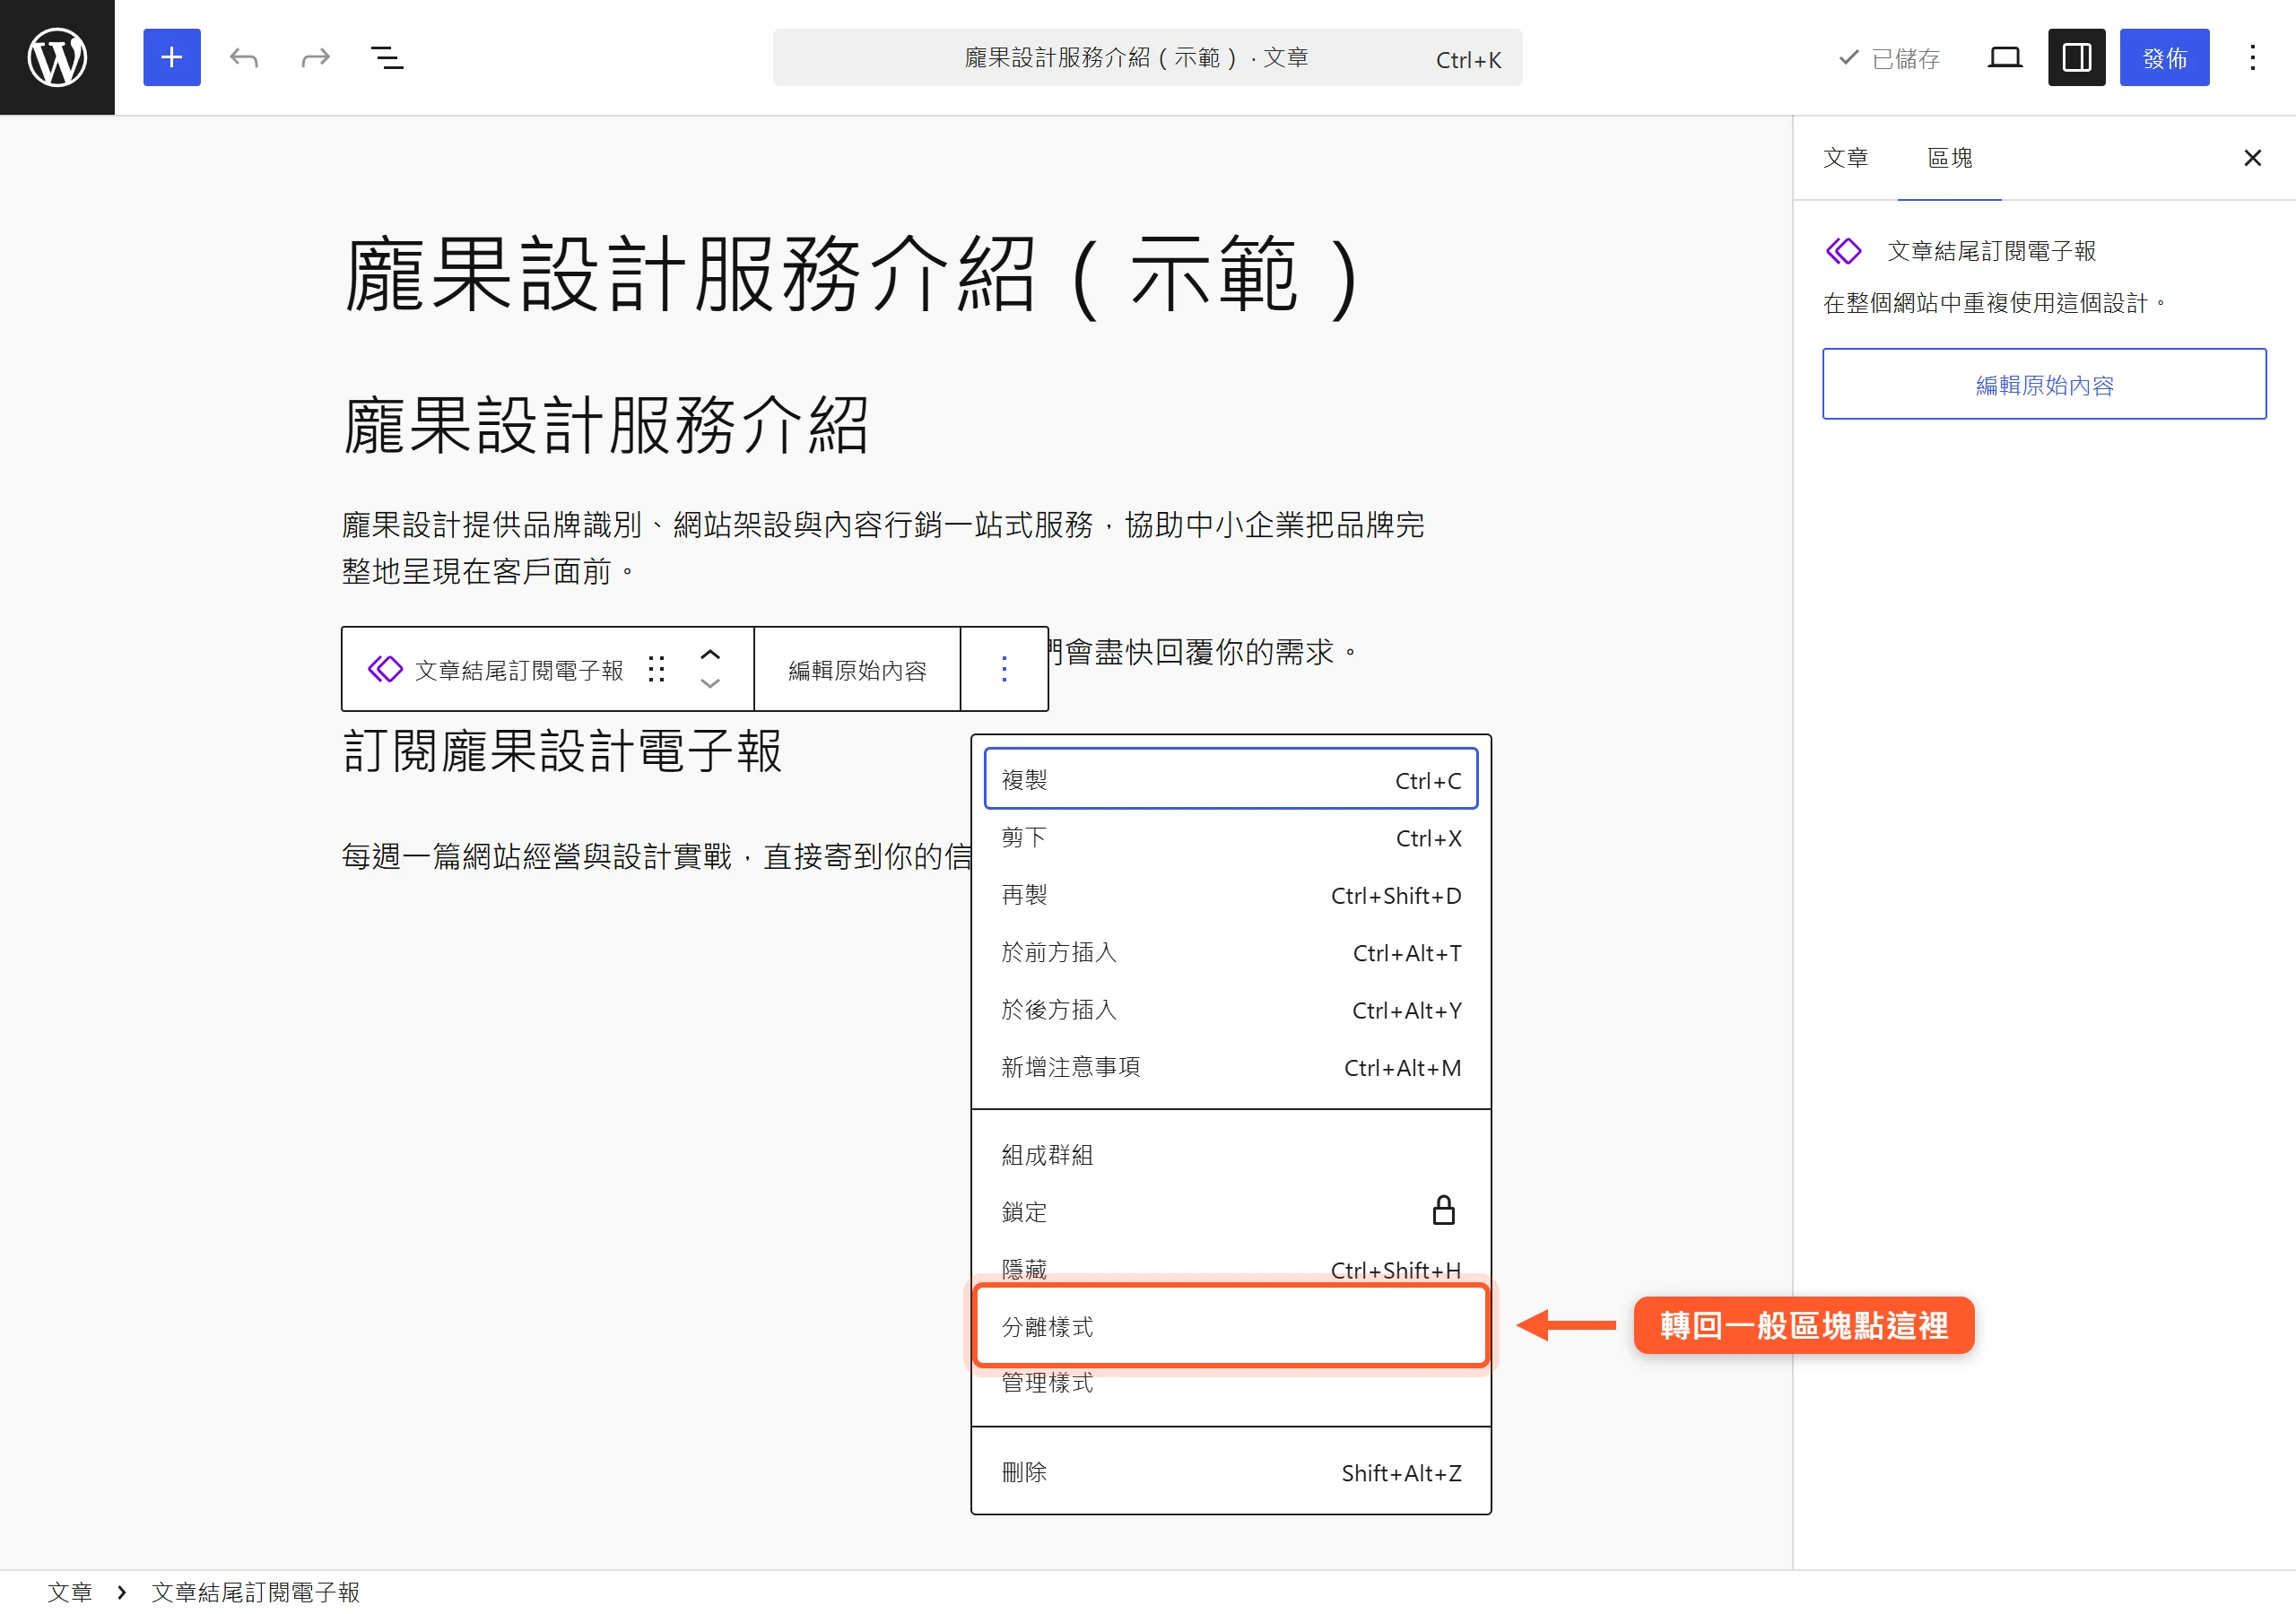Close the settings sidebar
This screenshot has height=1614, width=2296.
pyautogui.click(x=2253, y=158)
